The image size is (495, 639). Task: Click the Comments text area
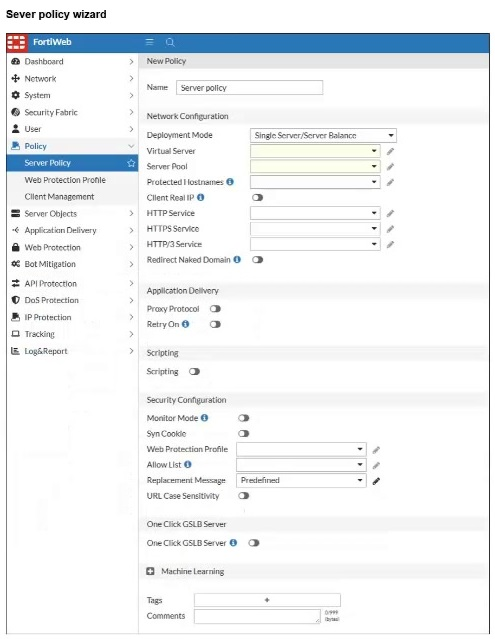point(257,616)
